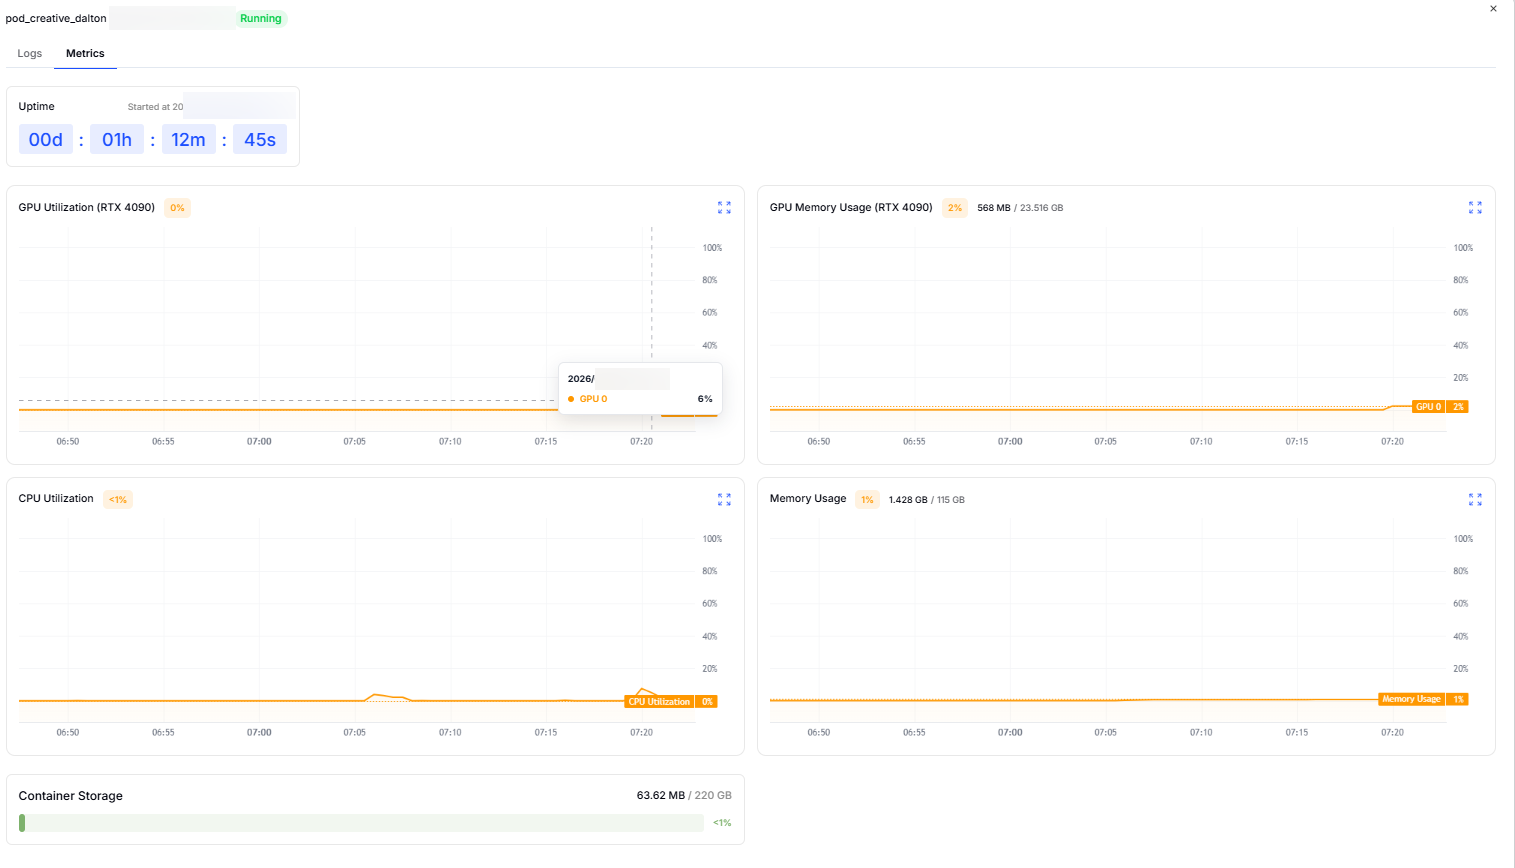Click the GPU 0 orange dot in tooltip
This screenshot has width=1515, height=868.
pos(571,399)
